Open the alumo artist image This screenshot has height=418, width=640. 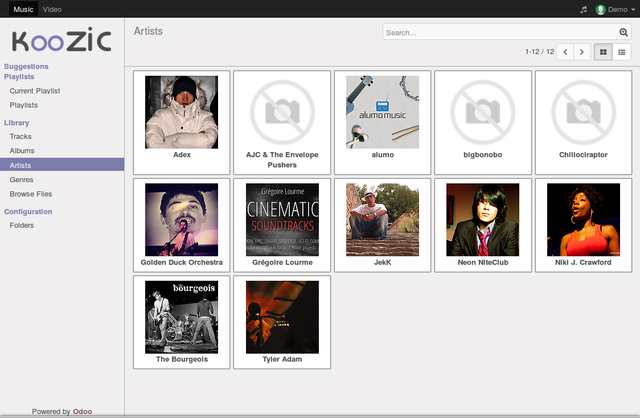[x=382, y=112]
